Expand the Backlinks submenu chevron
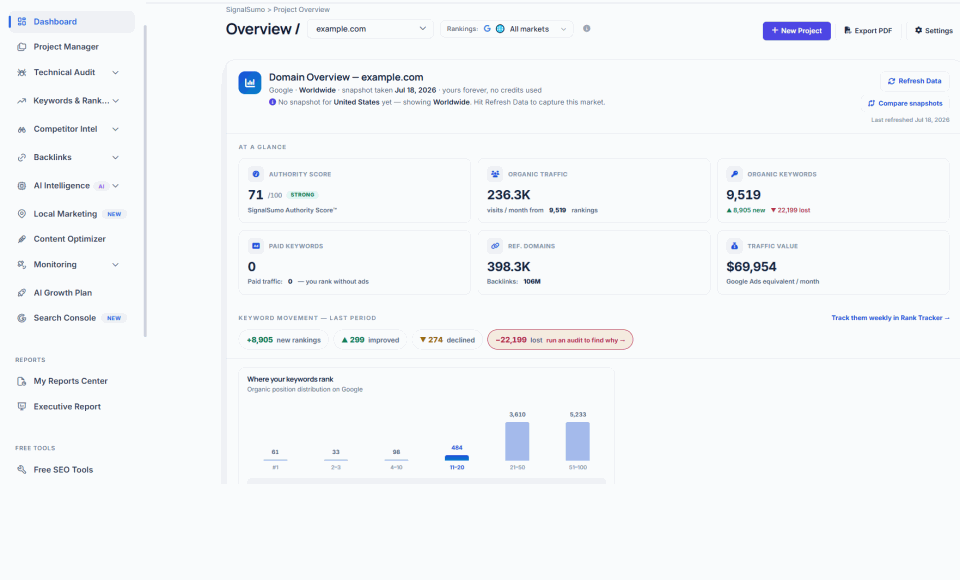The width and height of the screenshot is (960, 580). point(115,157)
